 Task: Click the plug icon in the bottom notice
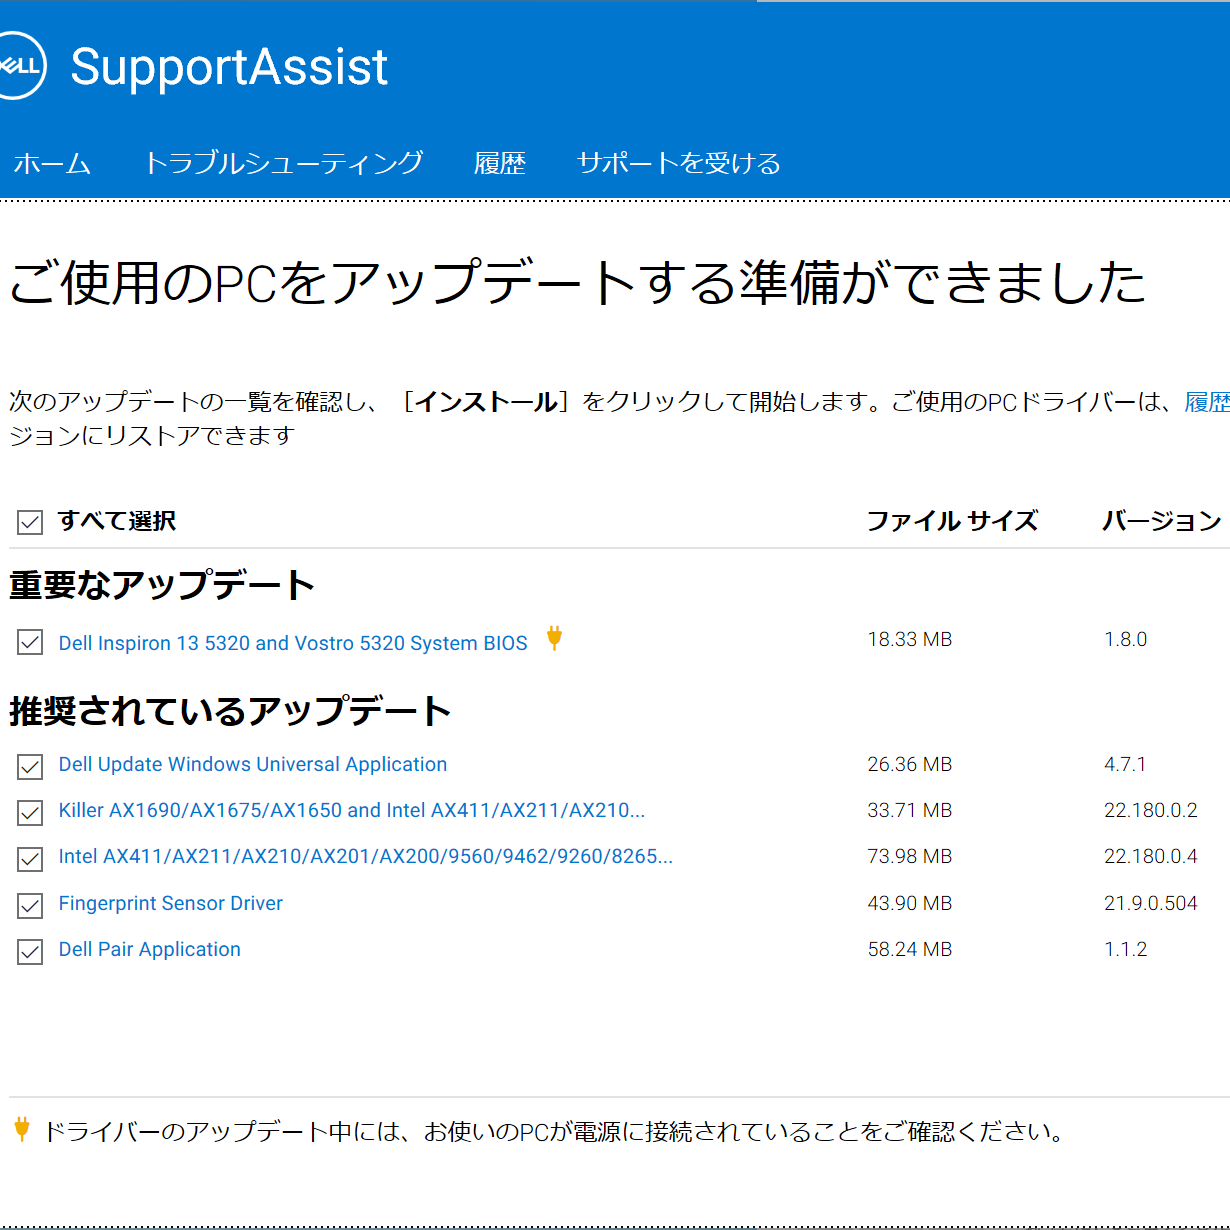[22, 1130]
